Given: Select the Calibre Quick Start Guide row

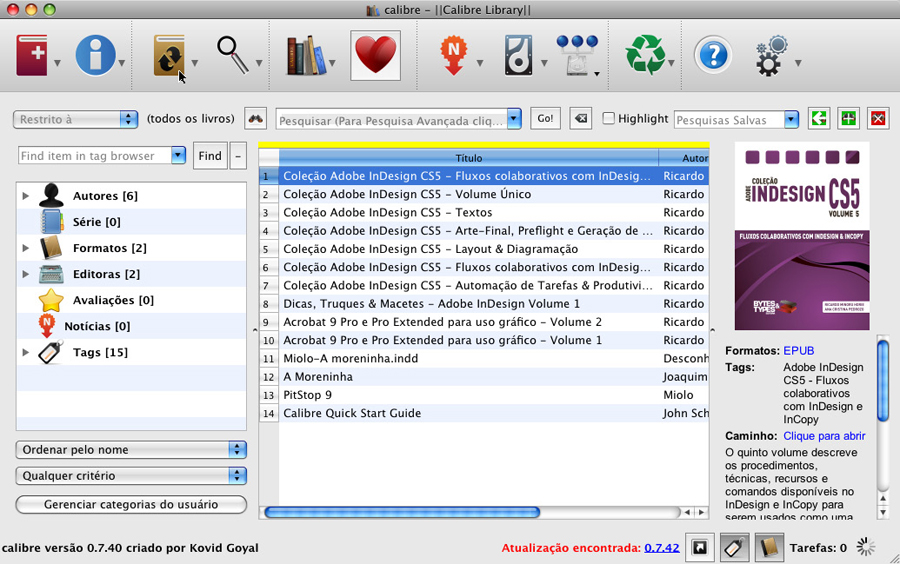Looking at the screenshot, I should [484, 413].
